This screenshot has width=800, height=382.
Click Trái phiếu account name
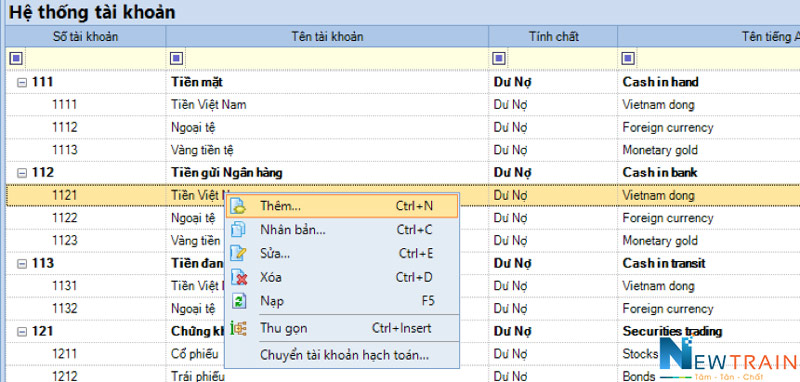pos(197,376)
